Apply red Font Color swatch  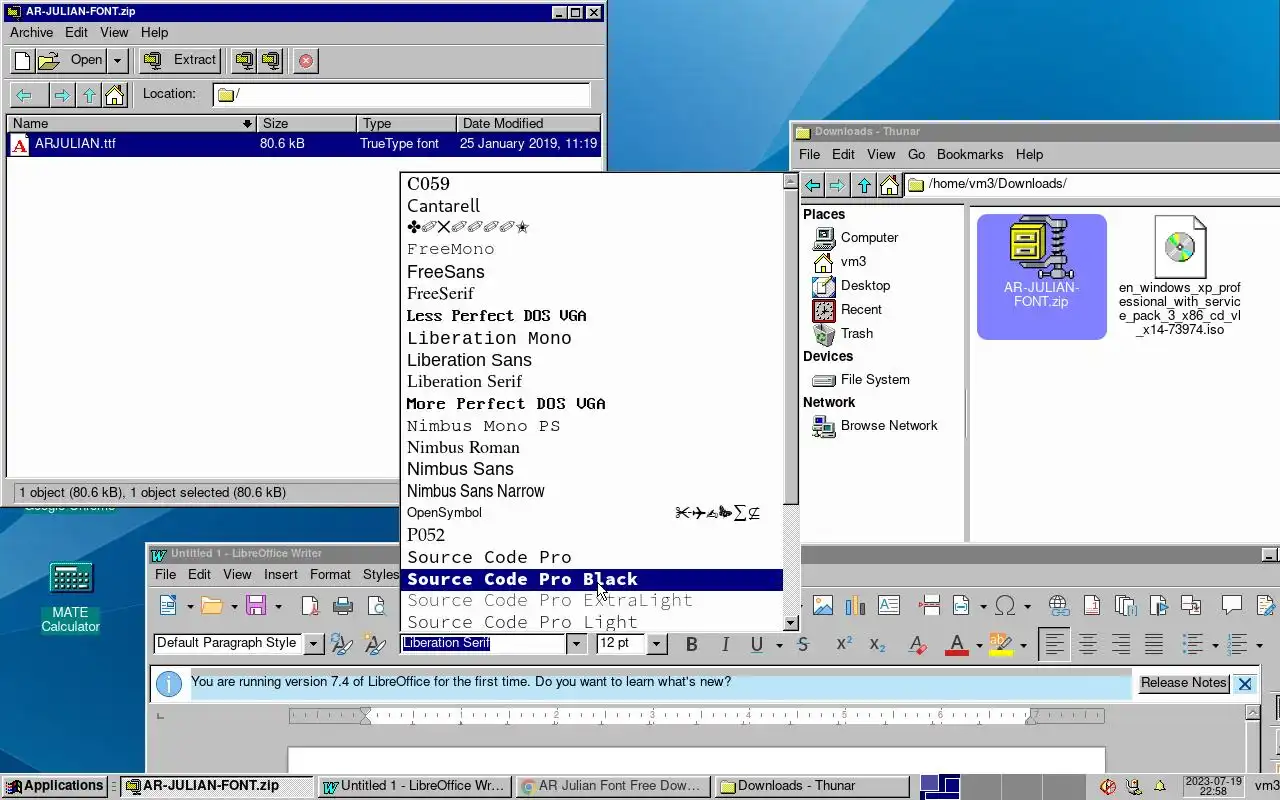[x=957, y=644]
